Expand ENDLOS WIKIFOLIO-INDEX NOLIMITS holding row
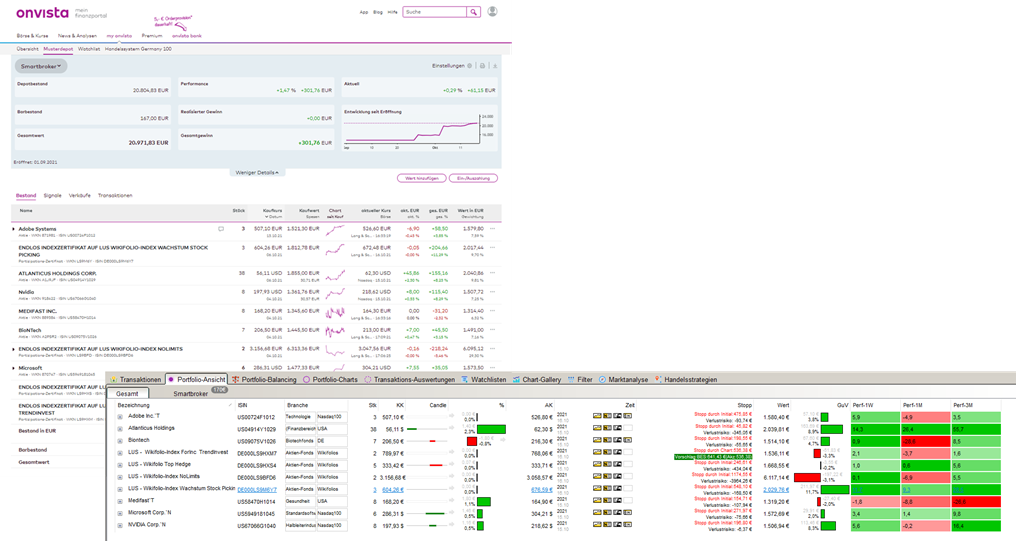The image size is (1016, 541). (x=14, y=349)
